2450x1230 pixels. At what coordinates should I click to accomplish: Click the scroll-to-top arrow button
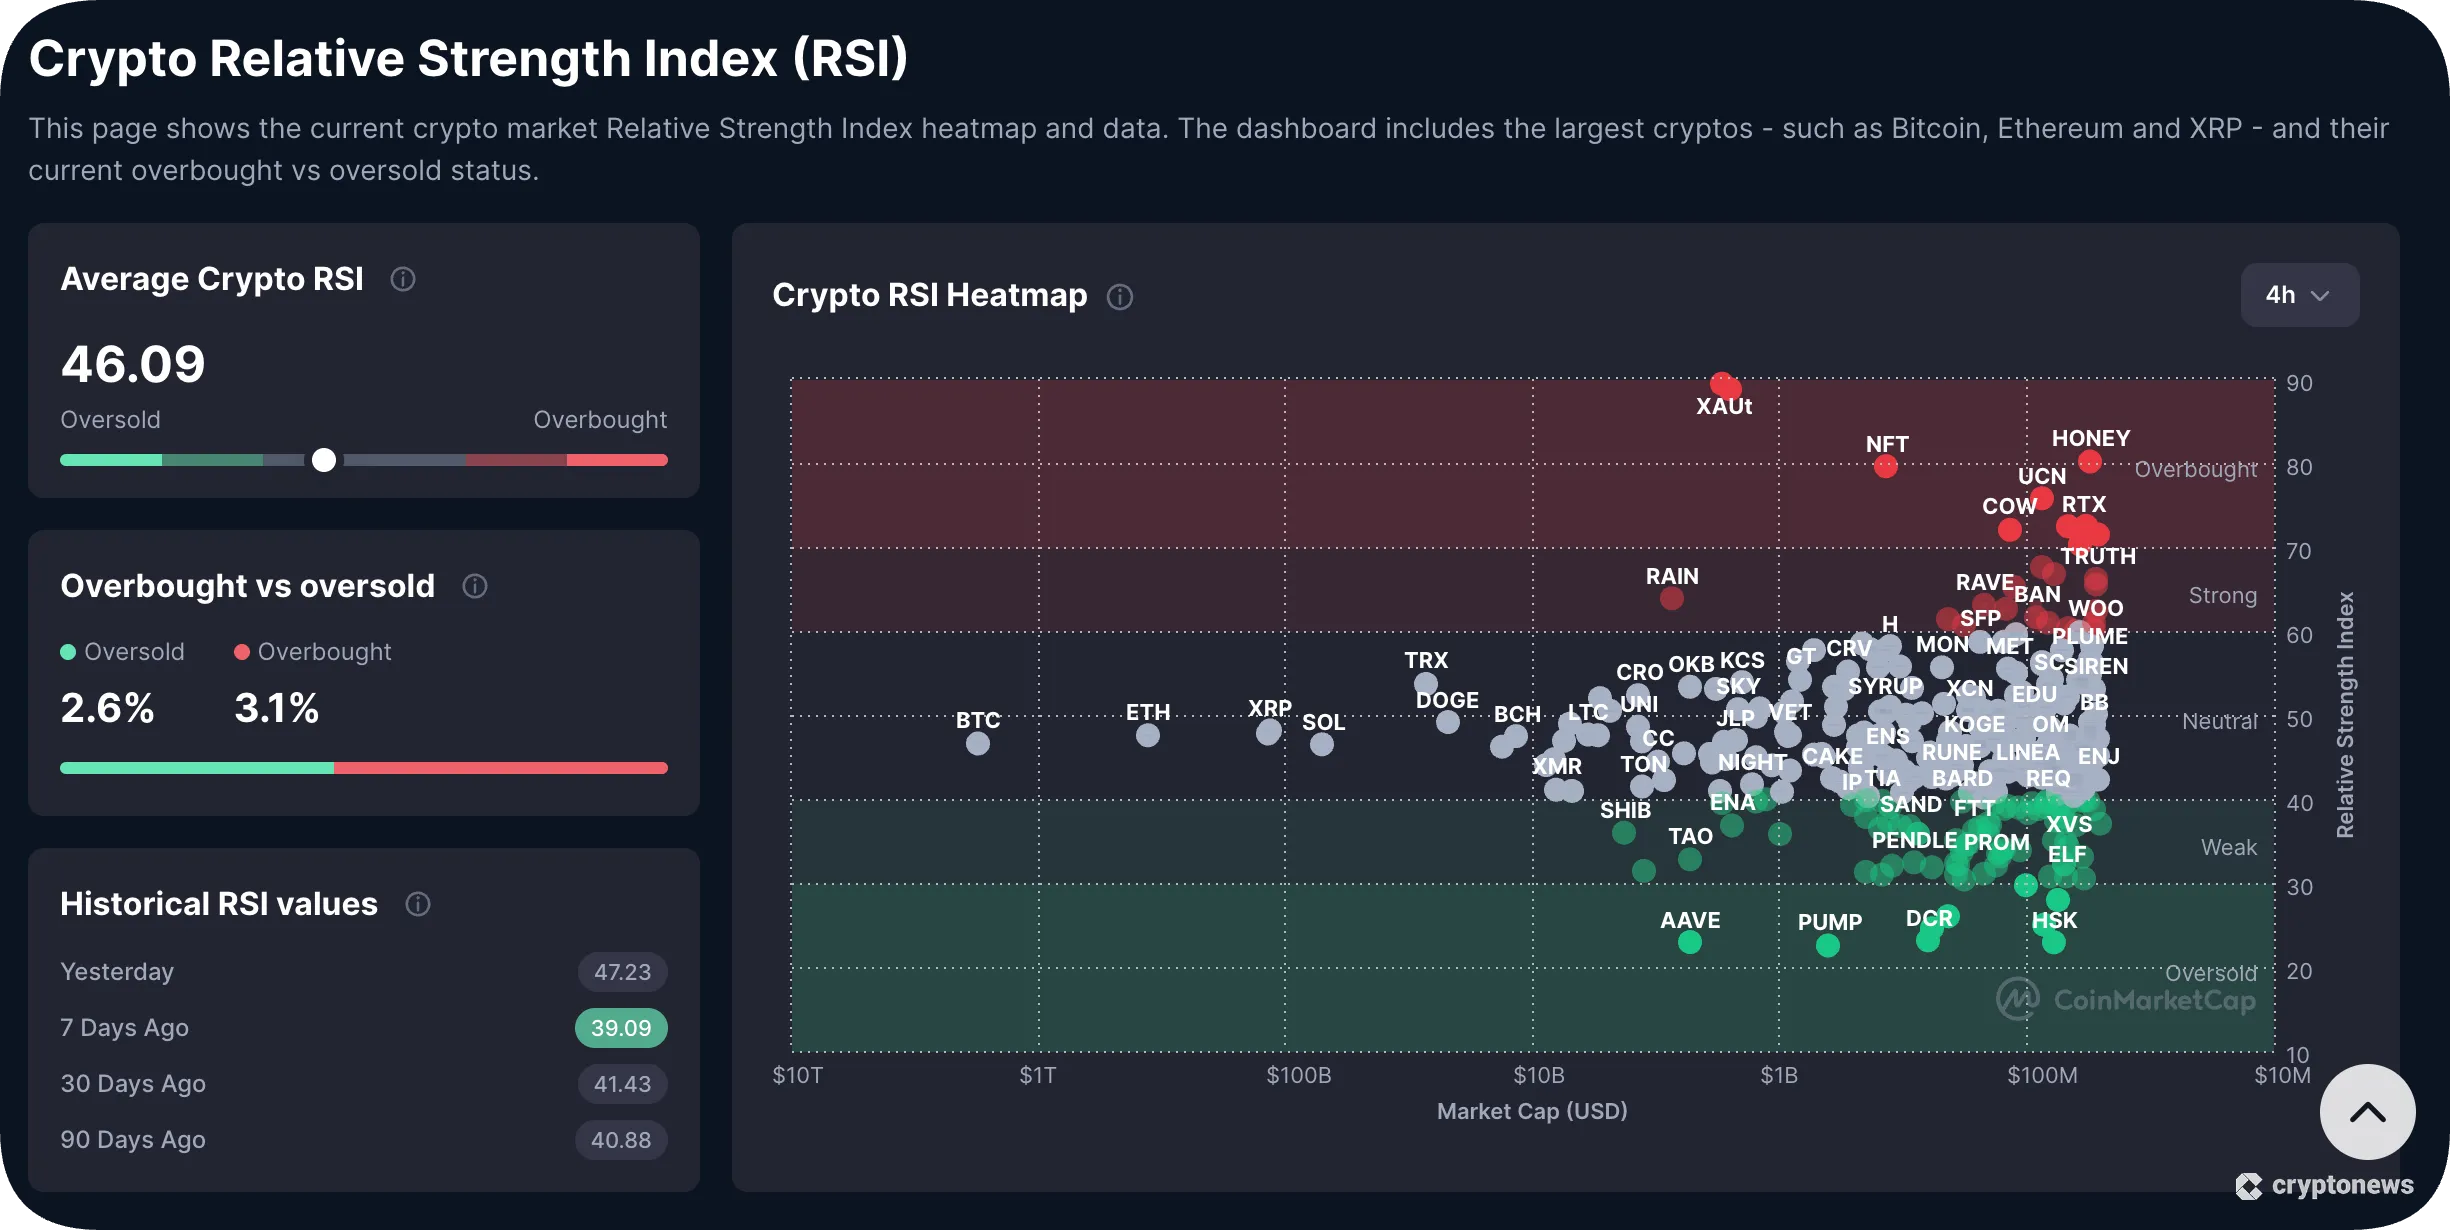tap(2367, 1112)
